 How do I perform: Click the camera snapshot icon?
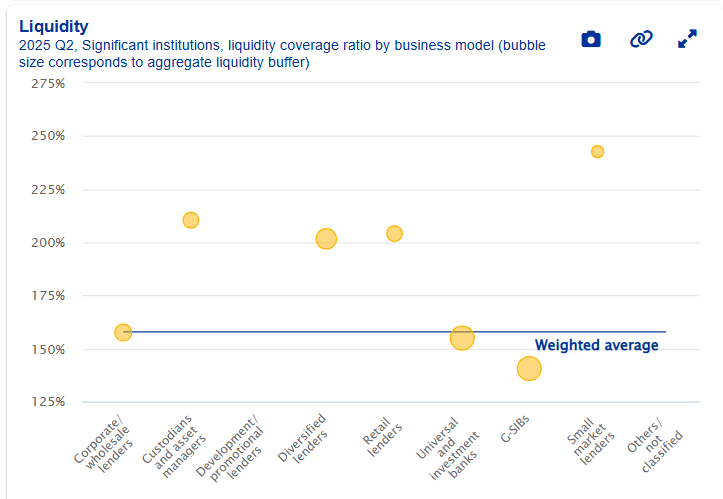tap(591, 39)
